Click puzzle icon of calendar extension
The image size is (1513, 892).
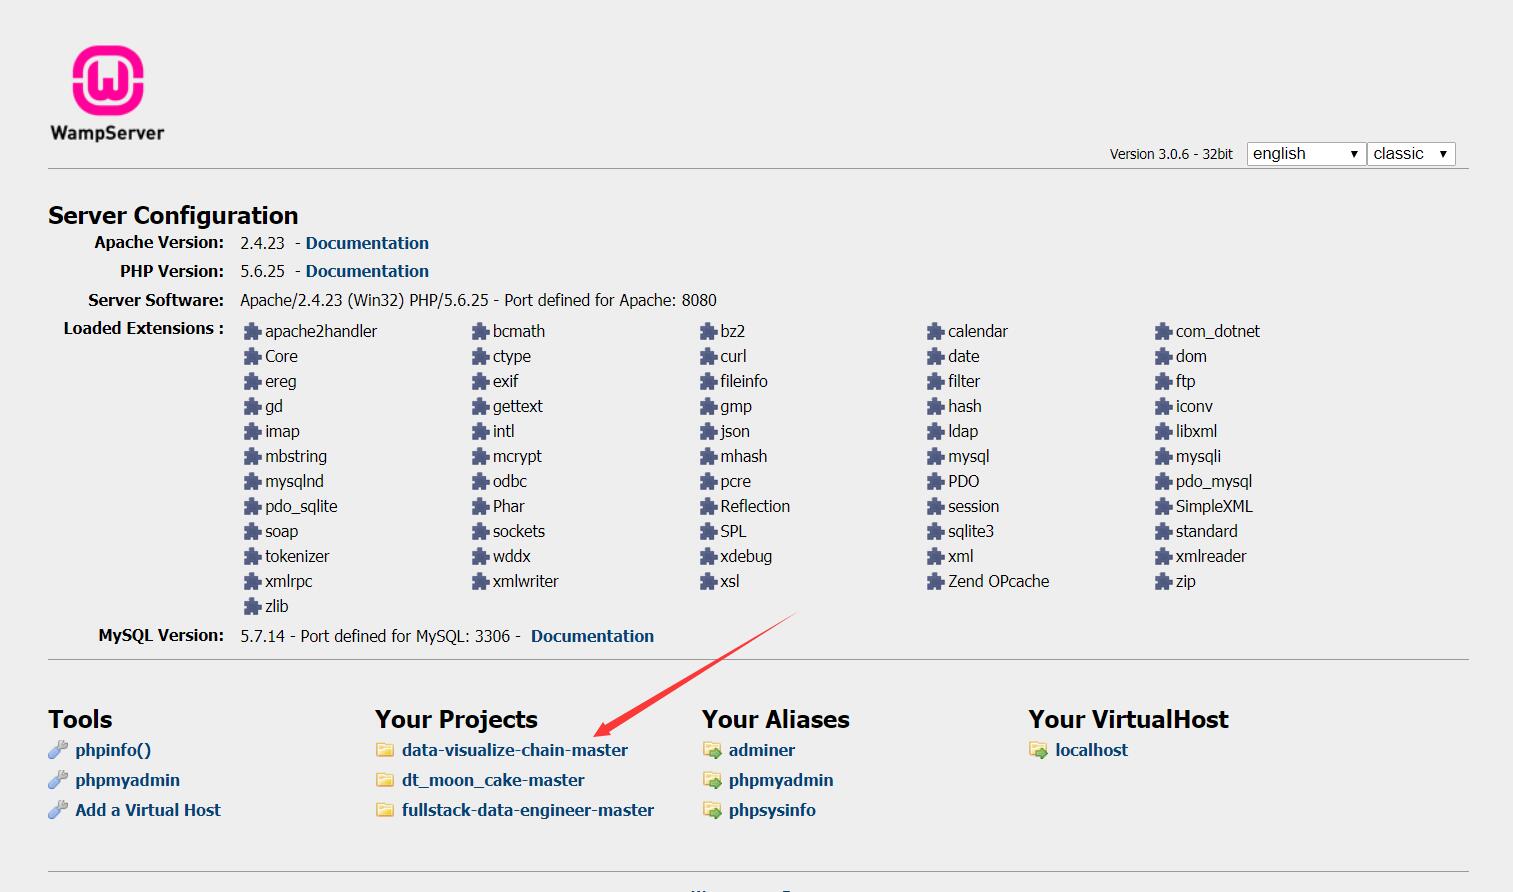click(935, 331)
